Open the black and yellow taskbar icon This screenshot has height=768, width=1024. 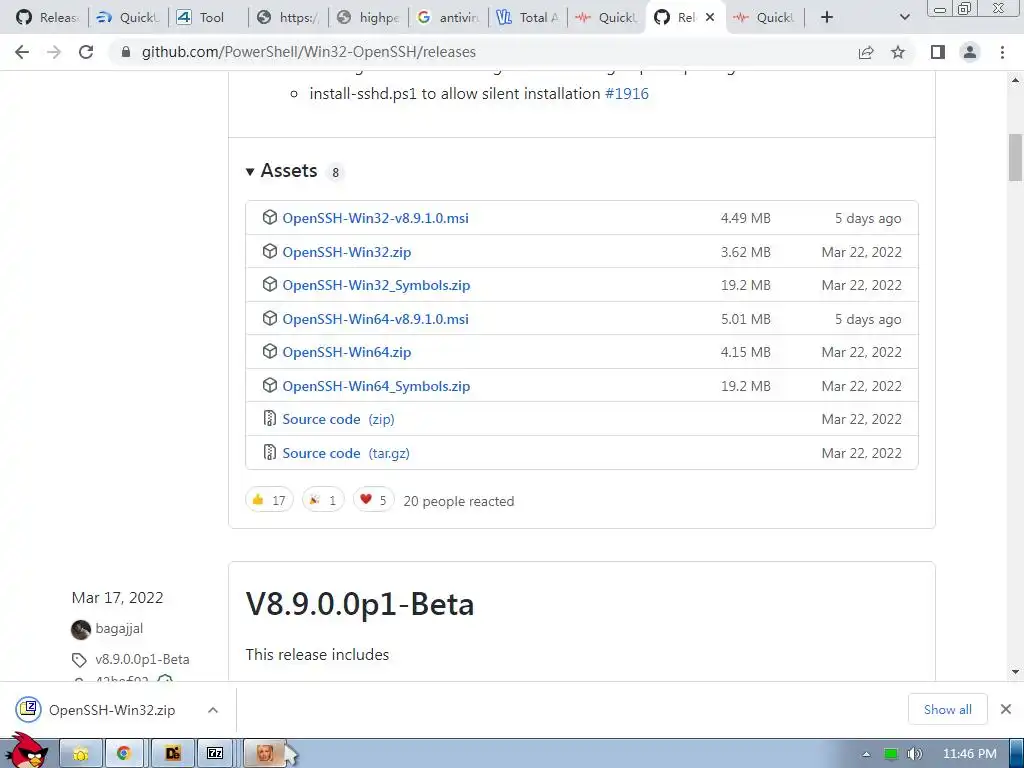click(172, 754)
